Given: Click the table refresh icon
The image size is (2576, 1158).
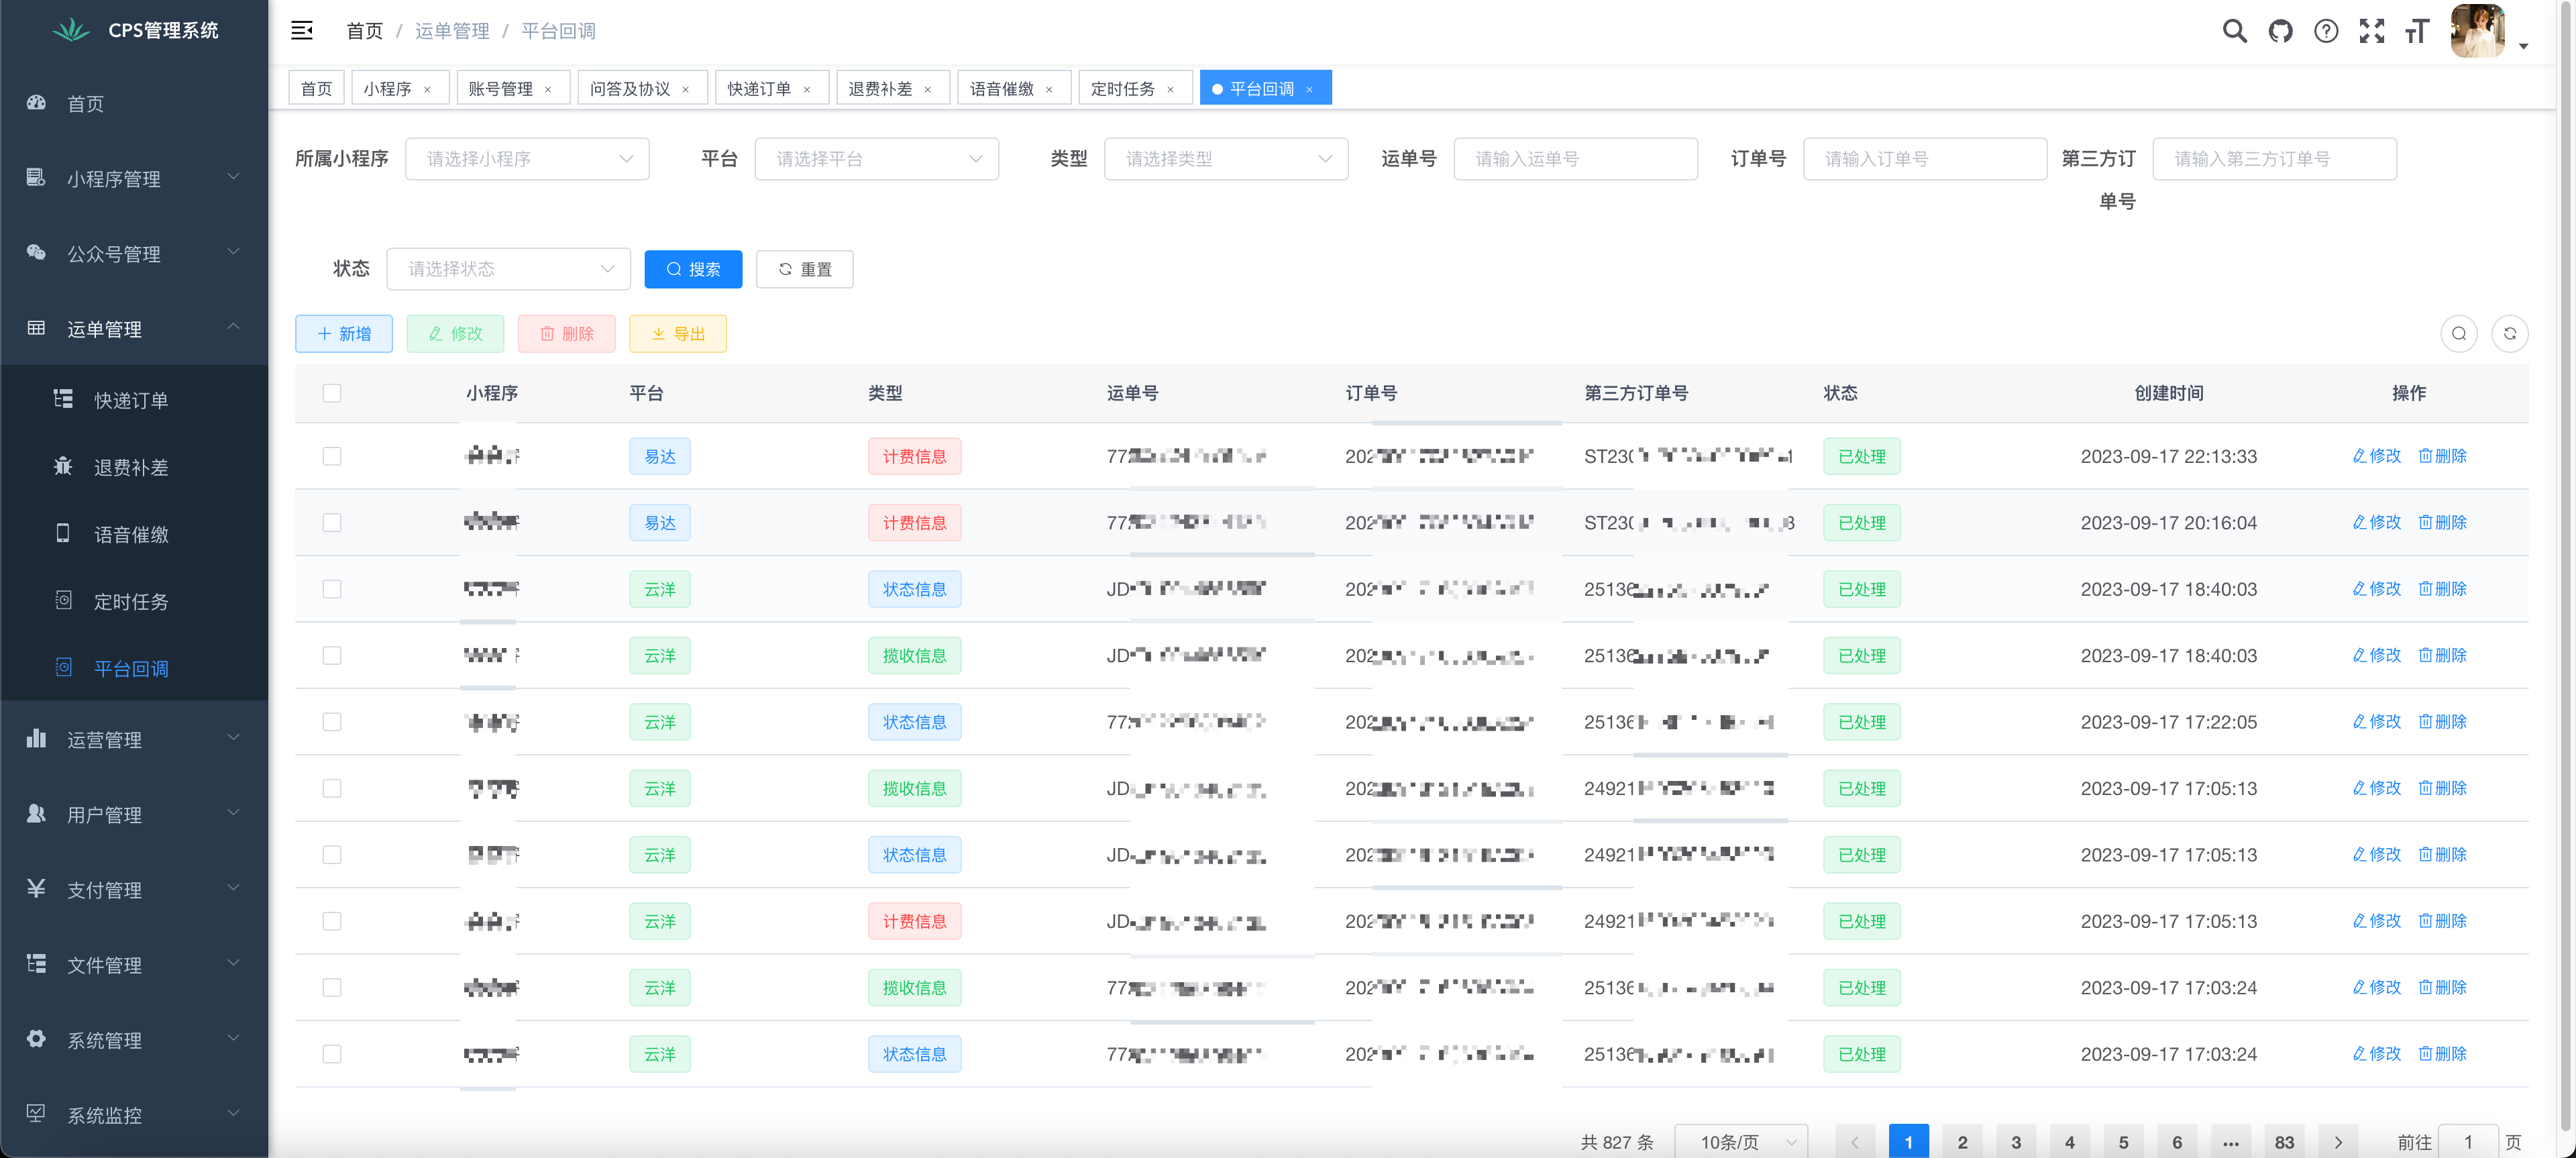Looking at the screenshot, I should pyautogui.click(x=2509, y=334).
